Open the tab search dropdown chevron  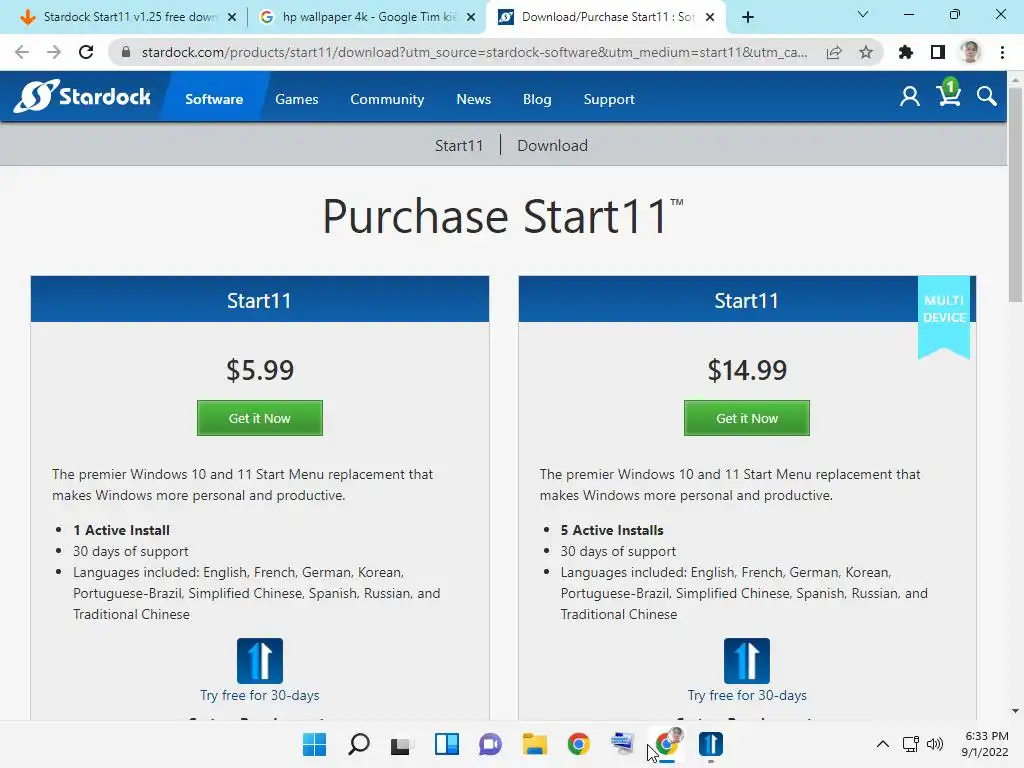(x=863, y=14)
